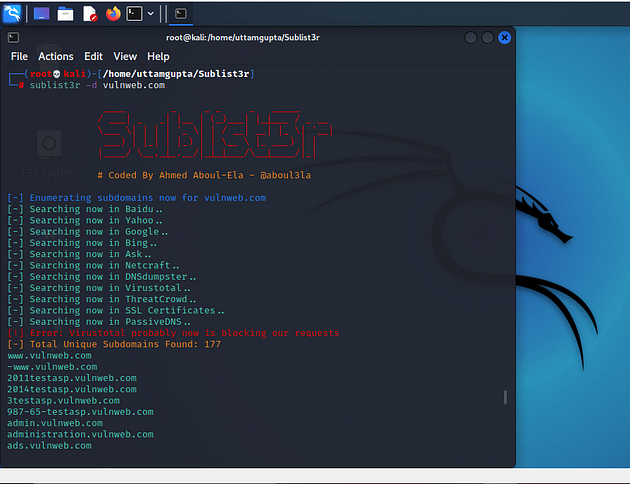Click the 'Searching now in Baidu' line
Image resolution: width=630 pixels, height=484 pixels.
coord(85,209)
